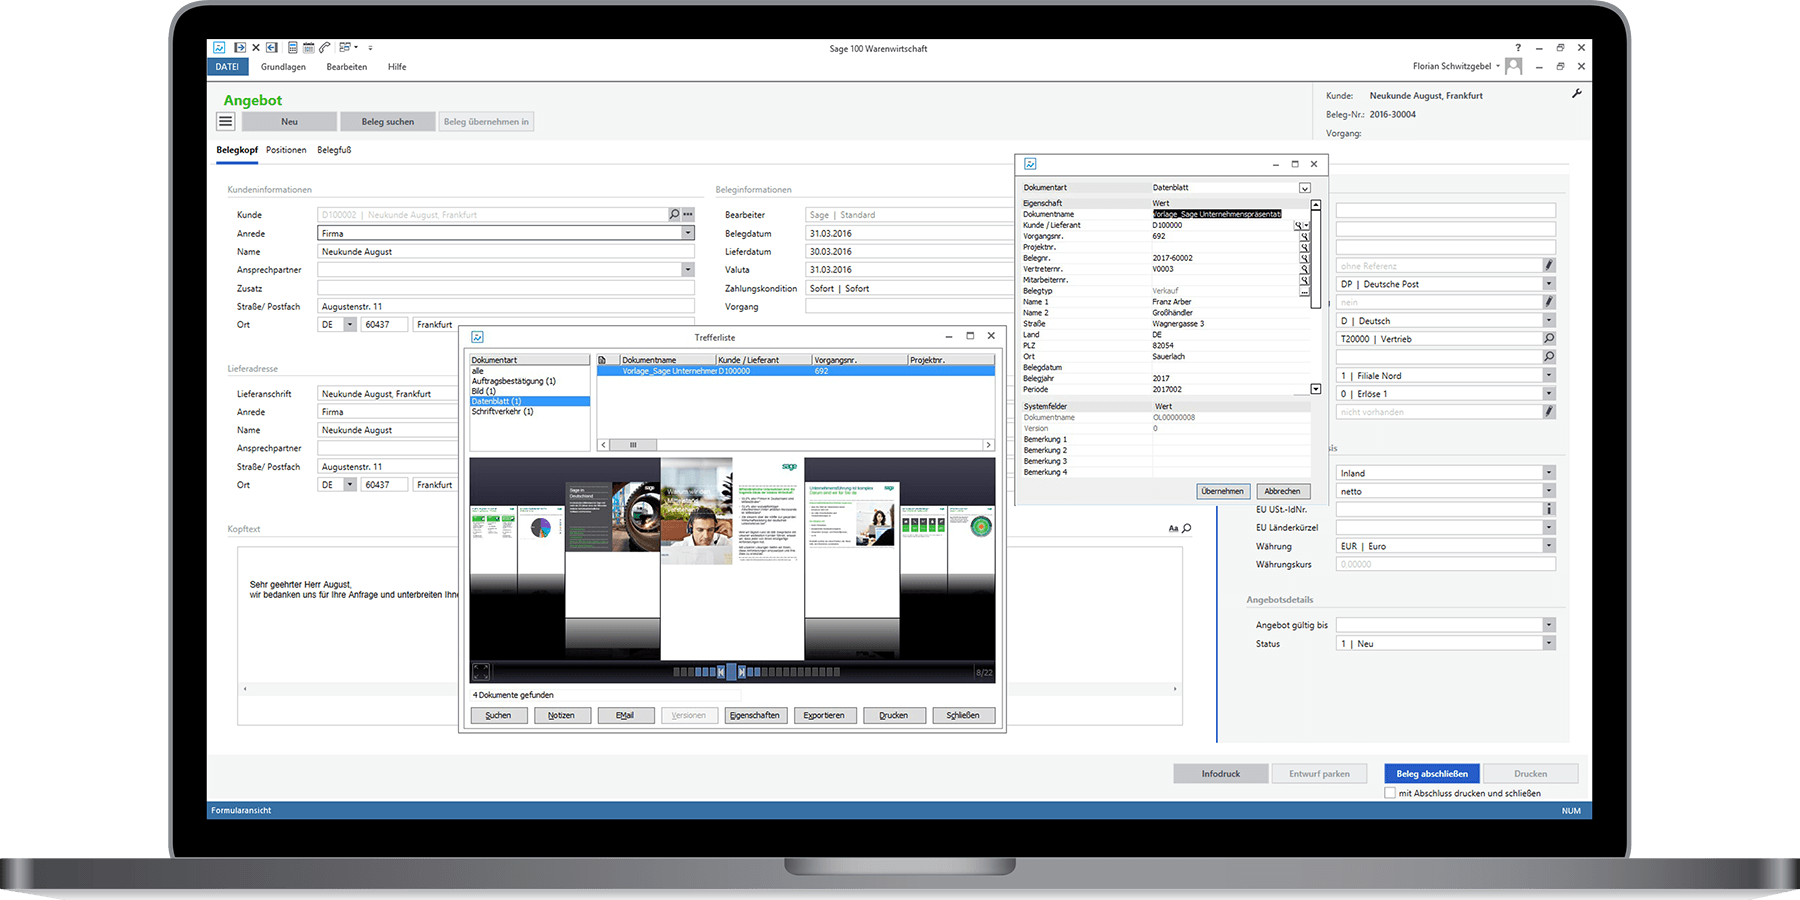The height and width of the screenshot is (900, 1800).
Task: Click the center document page thumbnail in preview
Action: (732, 558)
